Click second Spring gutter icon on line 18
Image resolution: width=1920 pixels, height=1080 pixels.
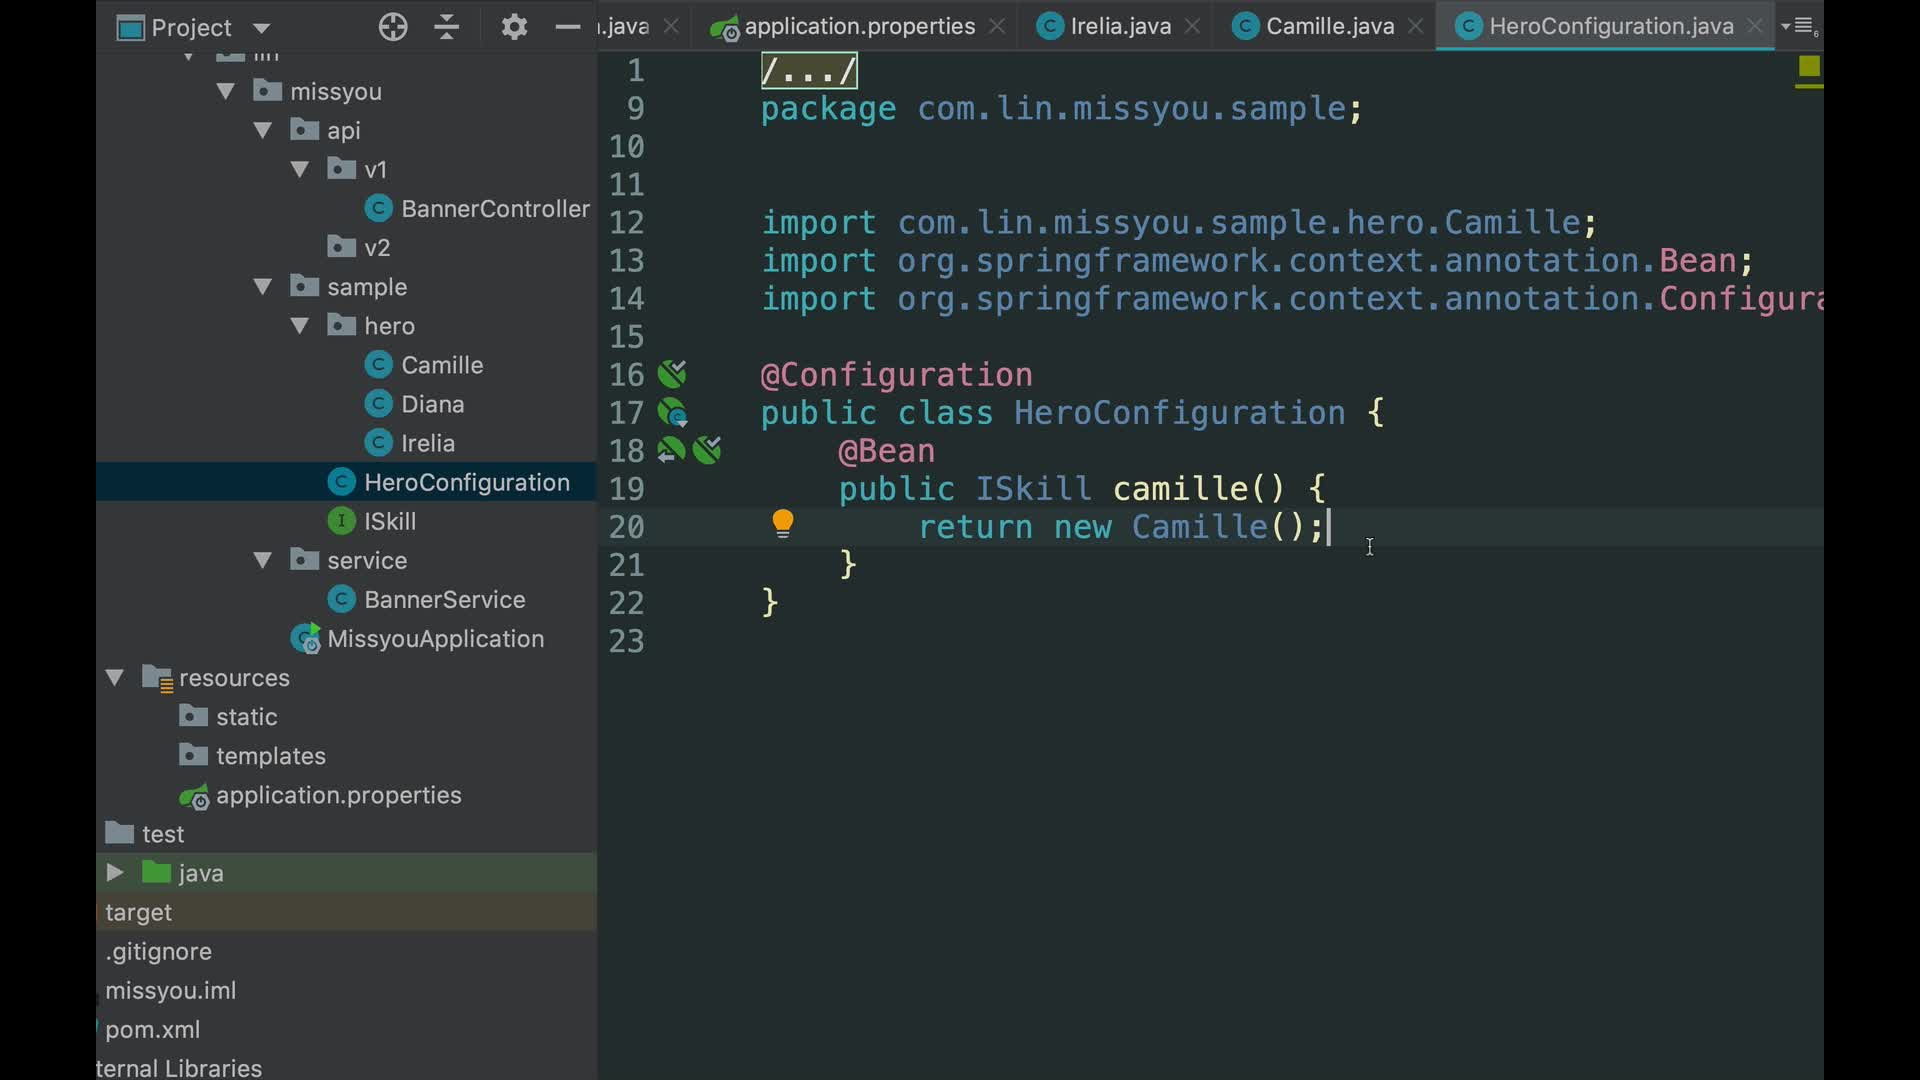pyautogui.click(x=707, y=451)
